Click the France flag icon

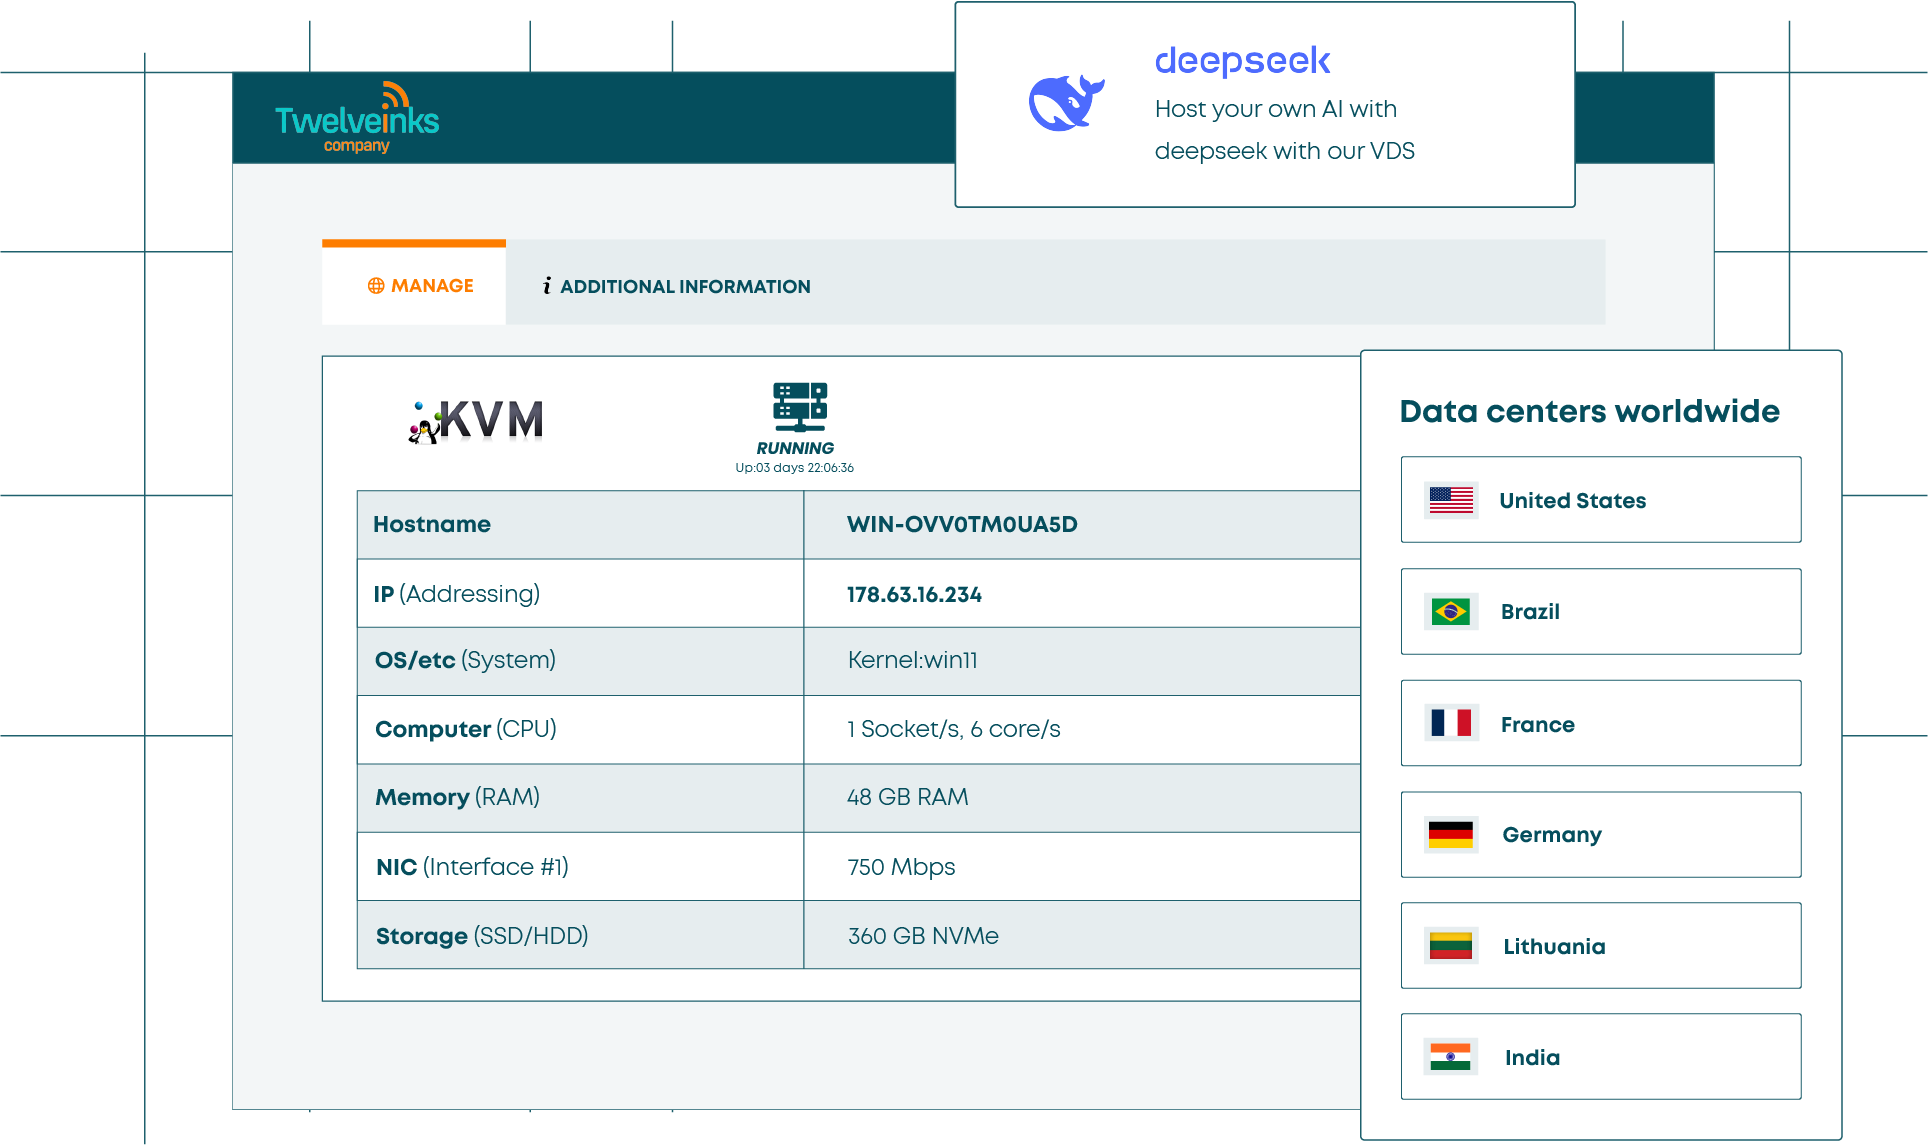(x=1451, y=723)
